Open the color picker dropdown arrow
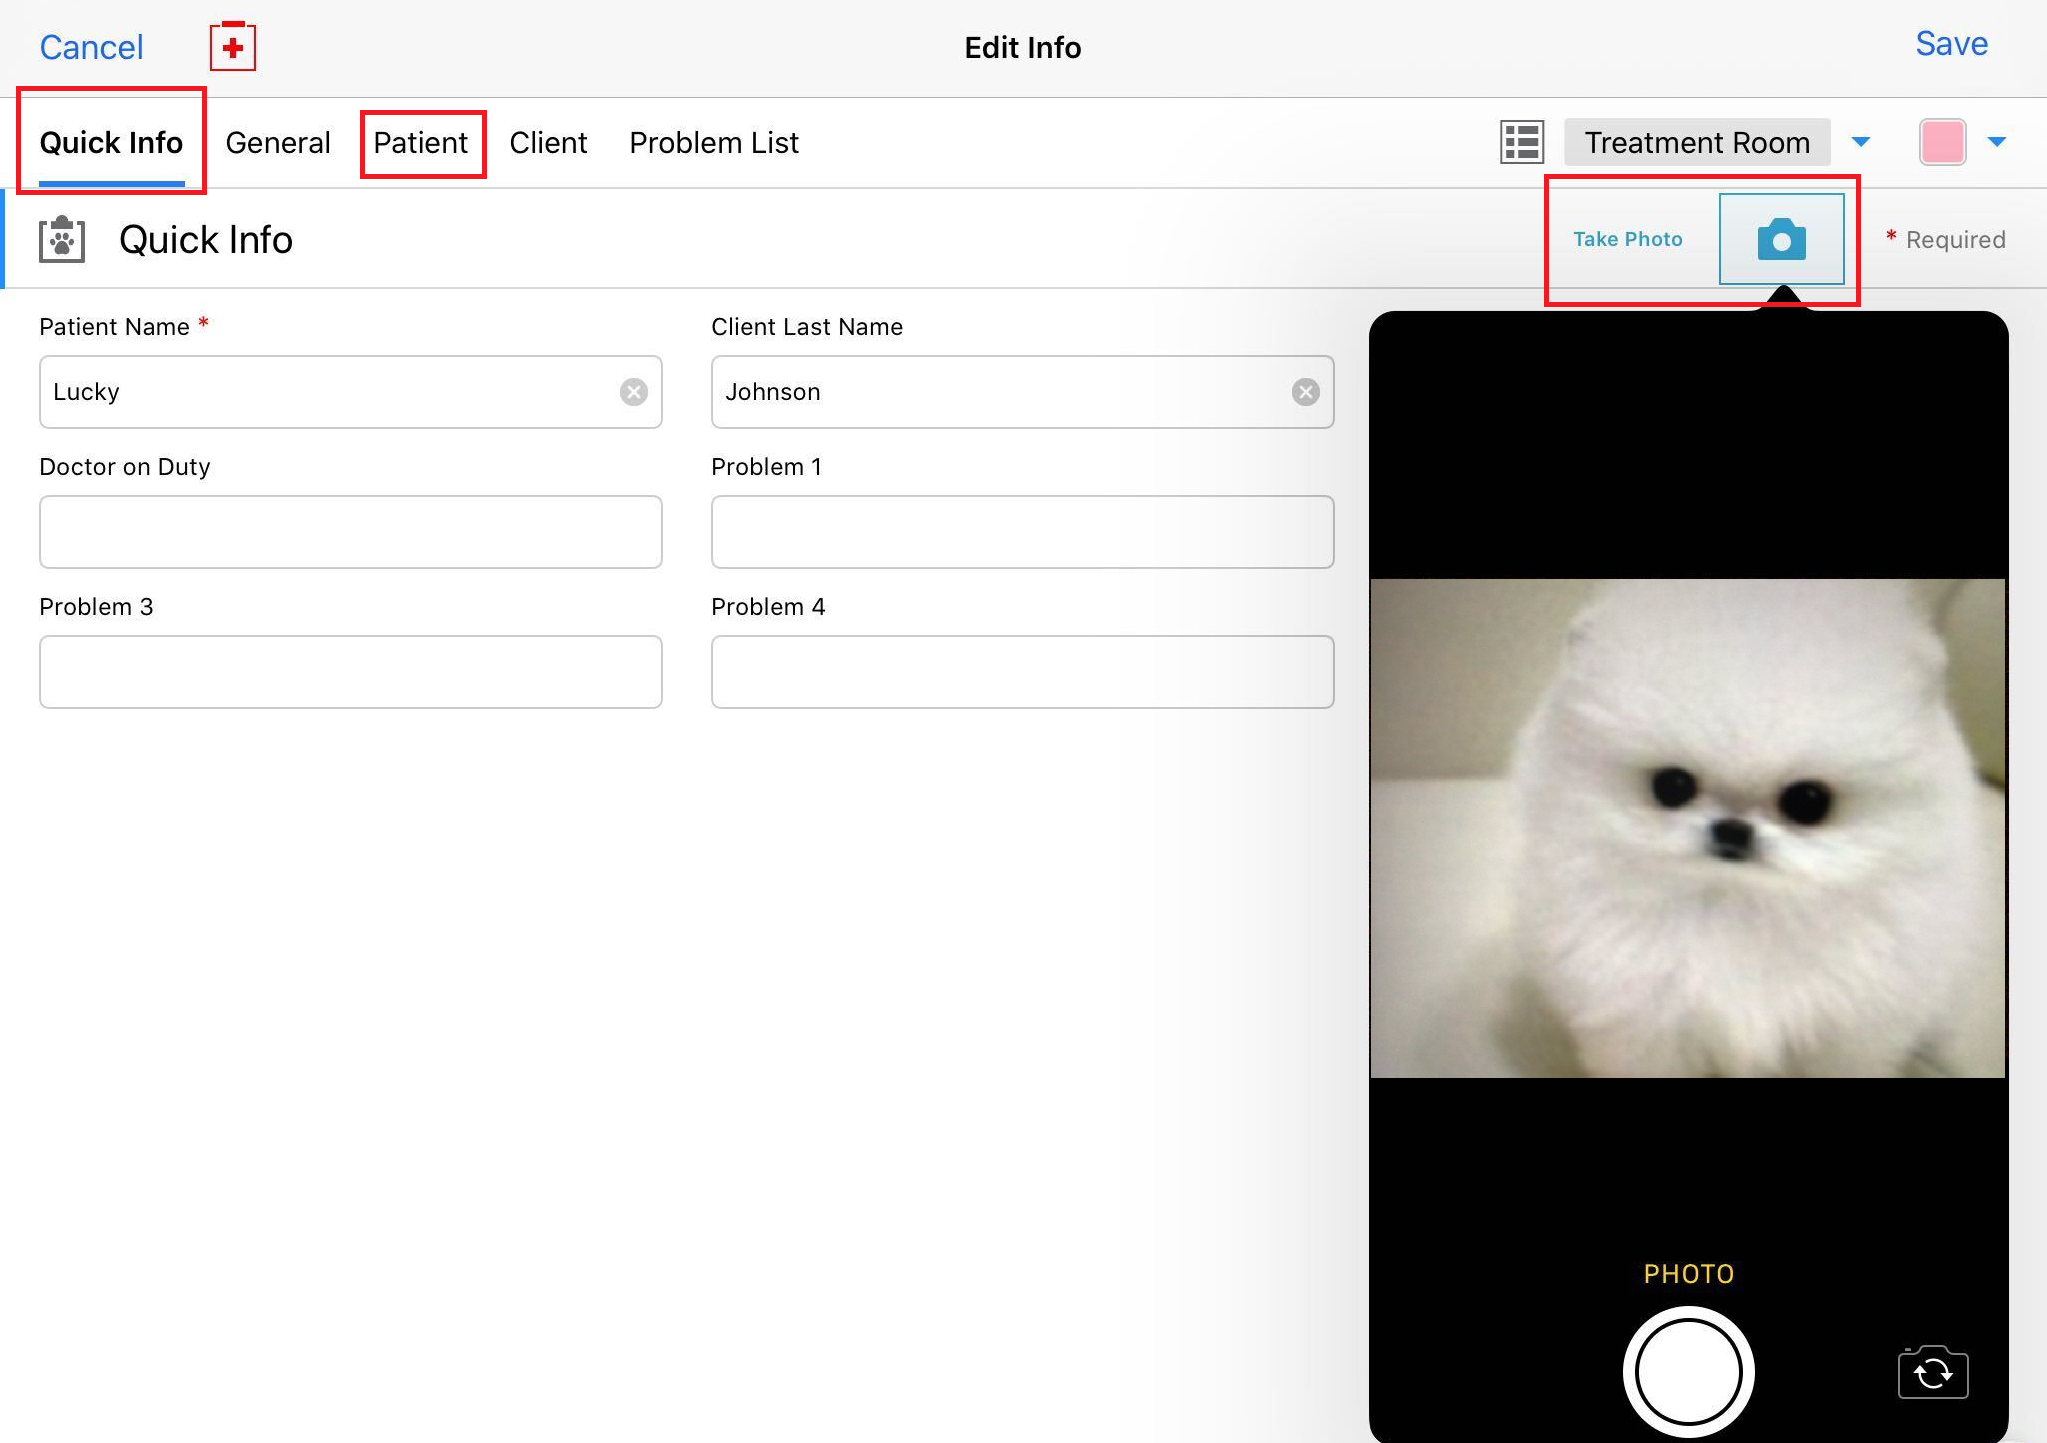The image size is (2047, 1443). click(x=1997, y=142)
